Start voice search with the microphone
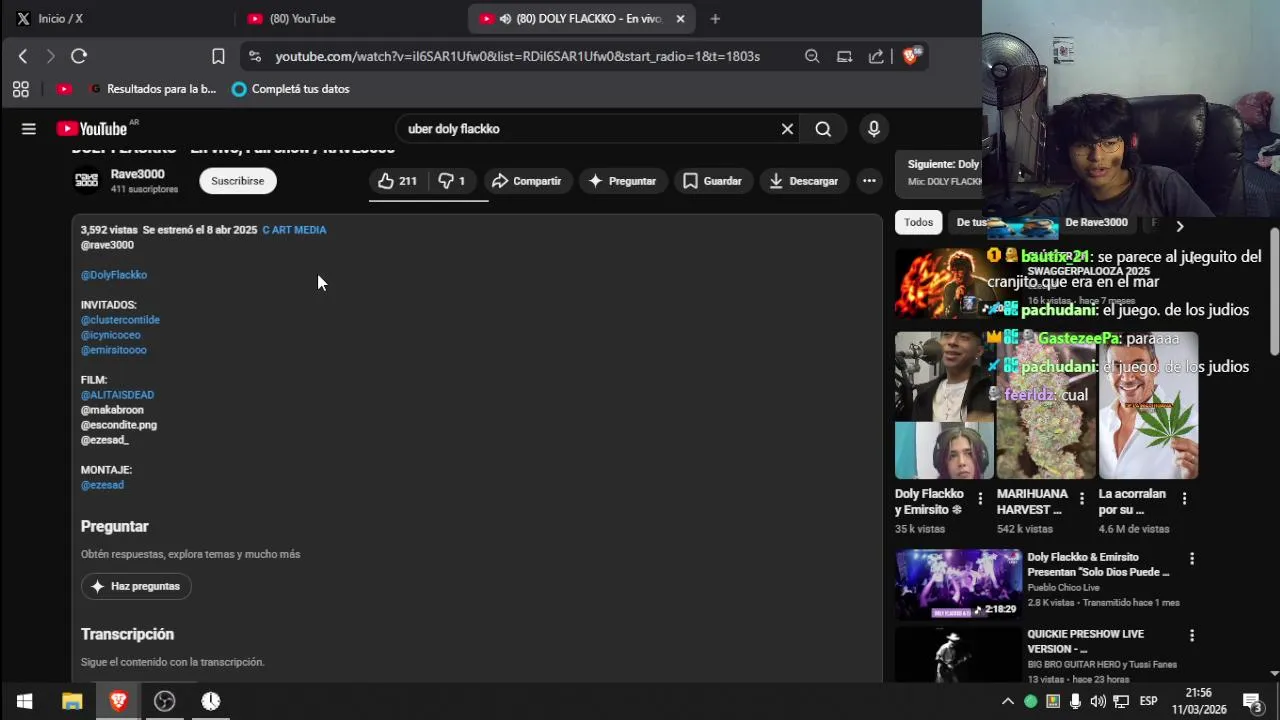The height and width of the screenshot is (720, 1280). point(874,129)
